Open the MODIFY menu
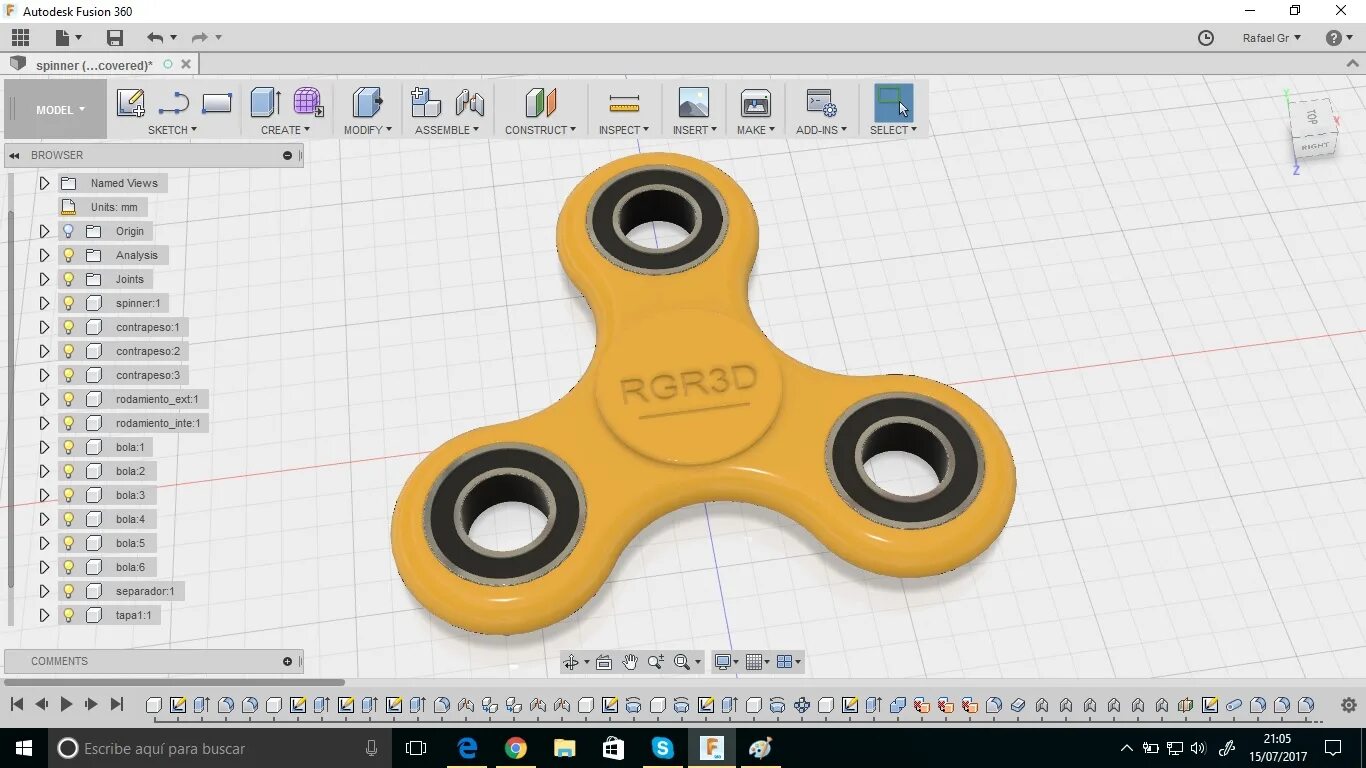Screen dimensions: 1366x768 pyautogui.click(x=368, y=130)
